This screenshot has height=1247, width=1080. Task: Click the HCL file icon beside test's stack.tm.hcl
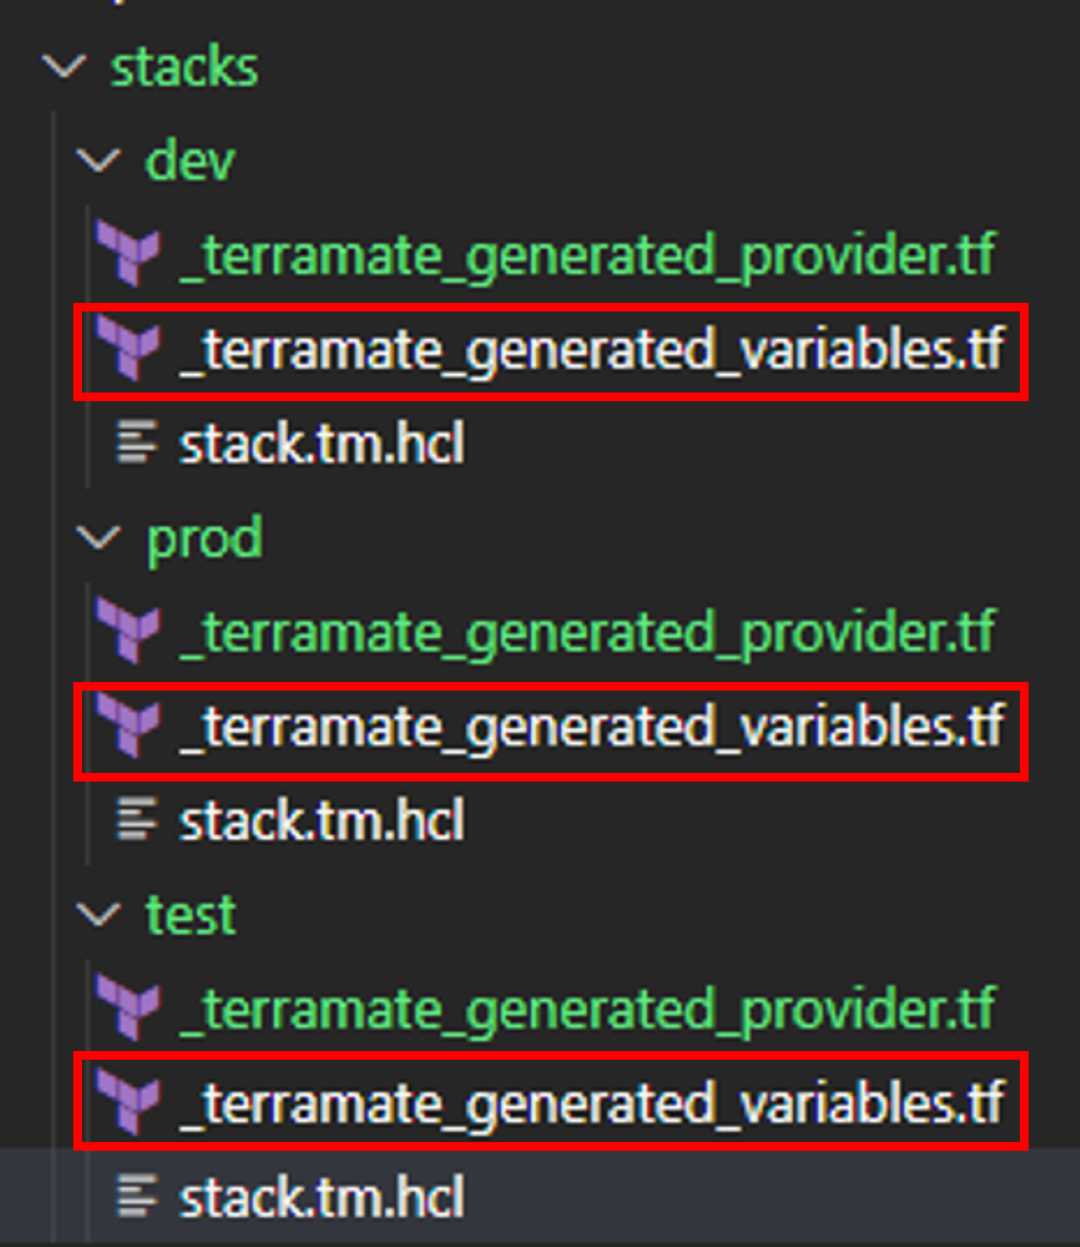click(x=137, y=1197)
